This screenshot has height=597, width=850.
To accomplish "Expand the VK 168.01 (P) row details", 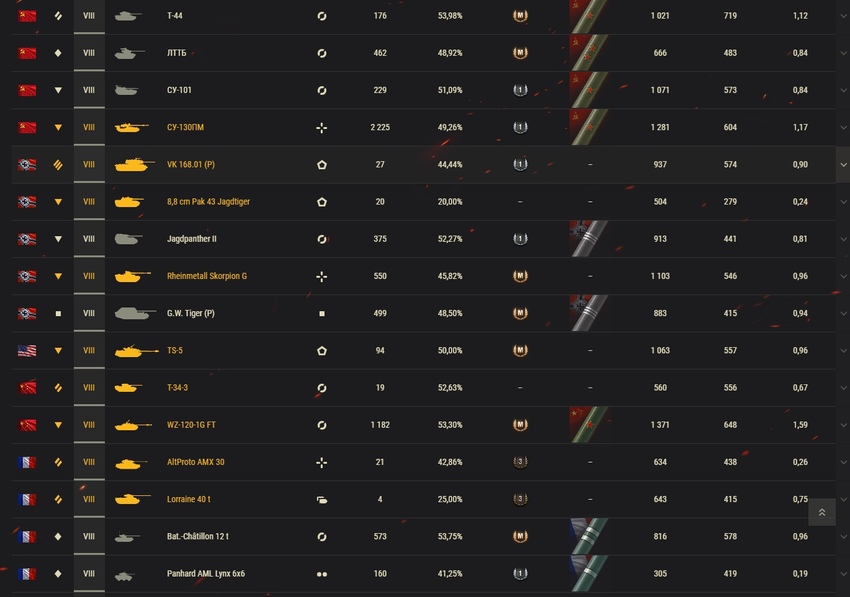I will (843, 165).
